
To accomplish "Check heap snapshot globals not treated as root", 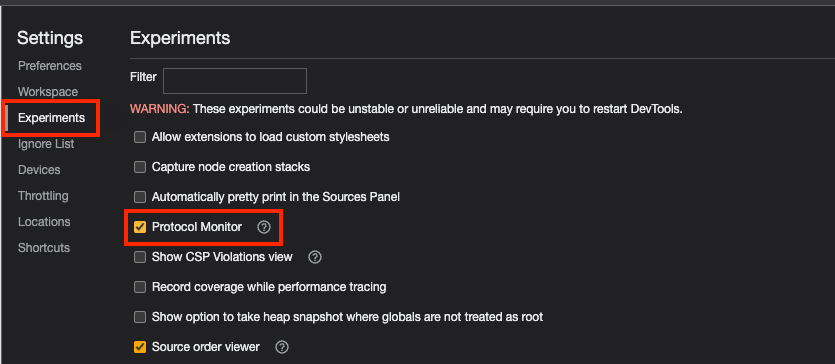I will [x=140, y=318].
